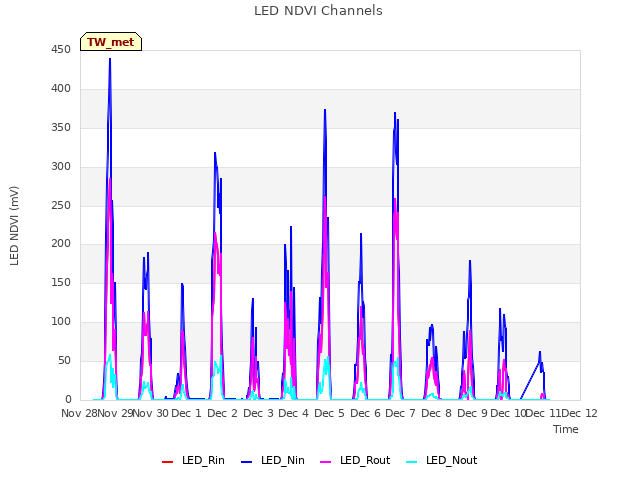Click the 250 y-axis tick label
The width and height of the screenshot is (640, 480).
click(x=61, y=206)
